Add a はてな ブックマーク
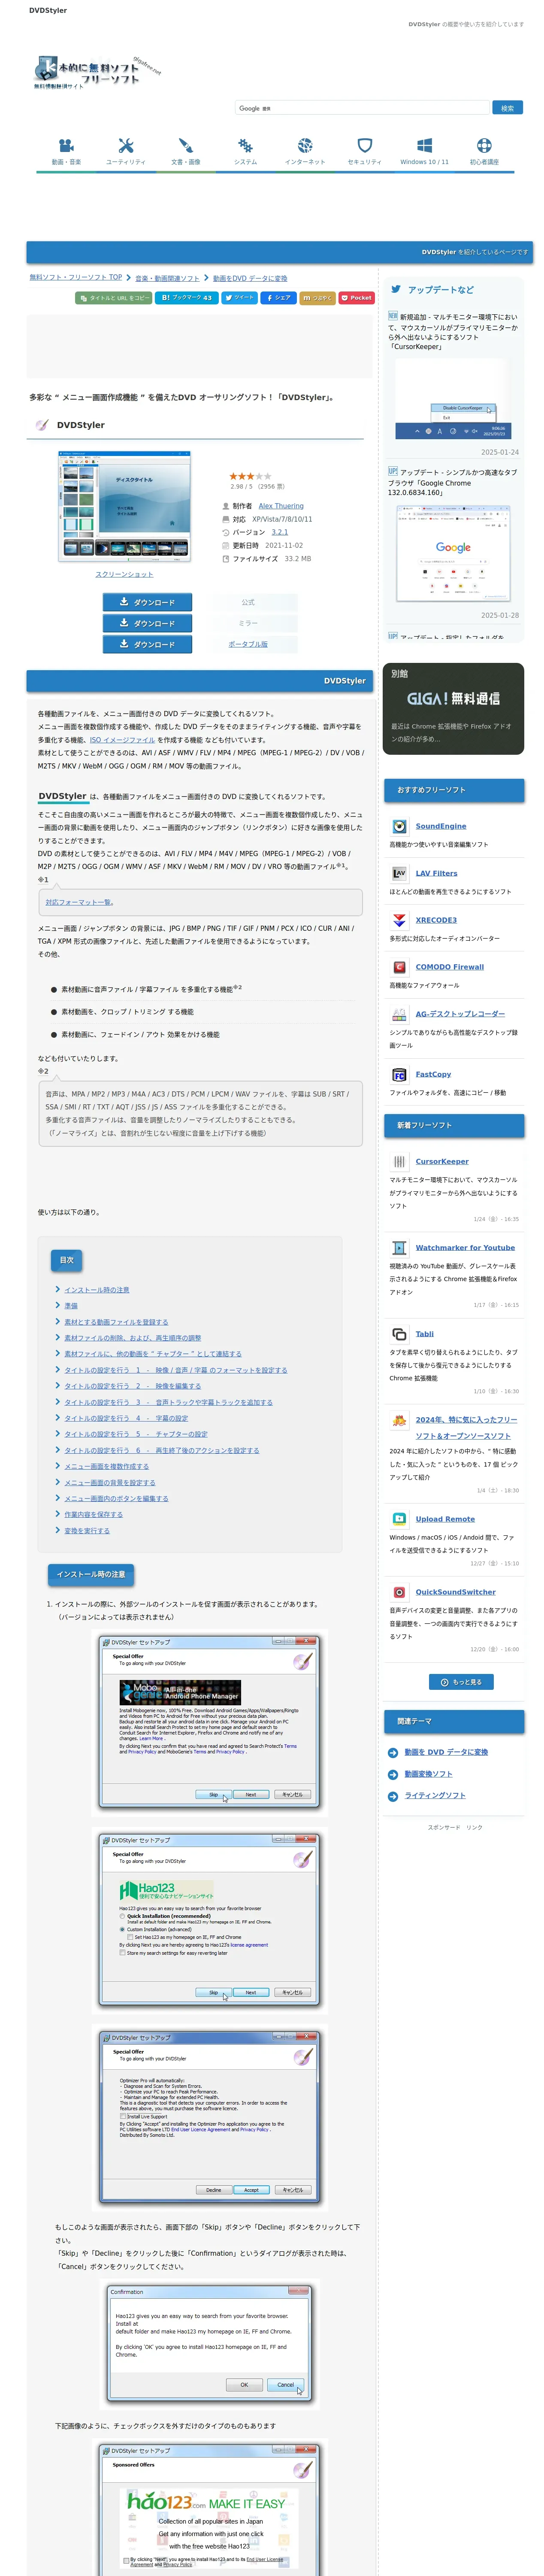Screen dimensions: 544x2576 (186, 298)
